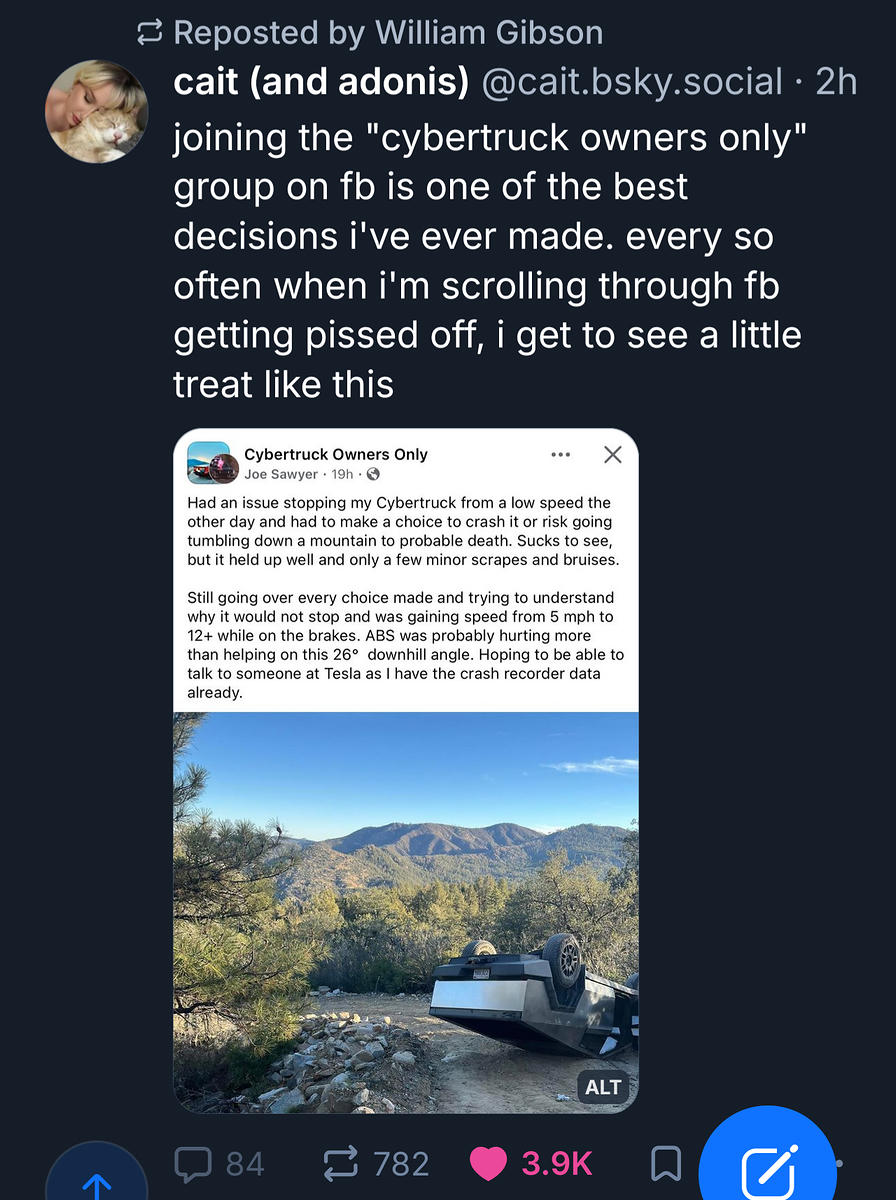
Task: Tap the globe public-visibility icon
Action: click(x=373, y=475)
